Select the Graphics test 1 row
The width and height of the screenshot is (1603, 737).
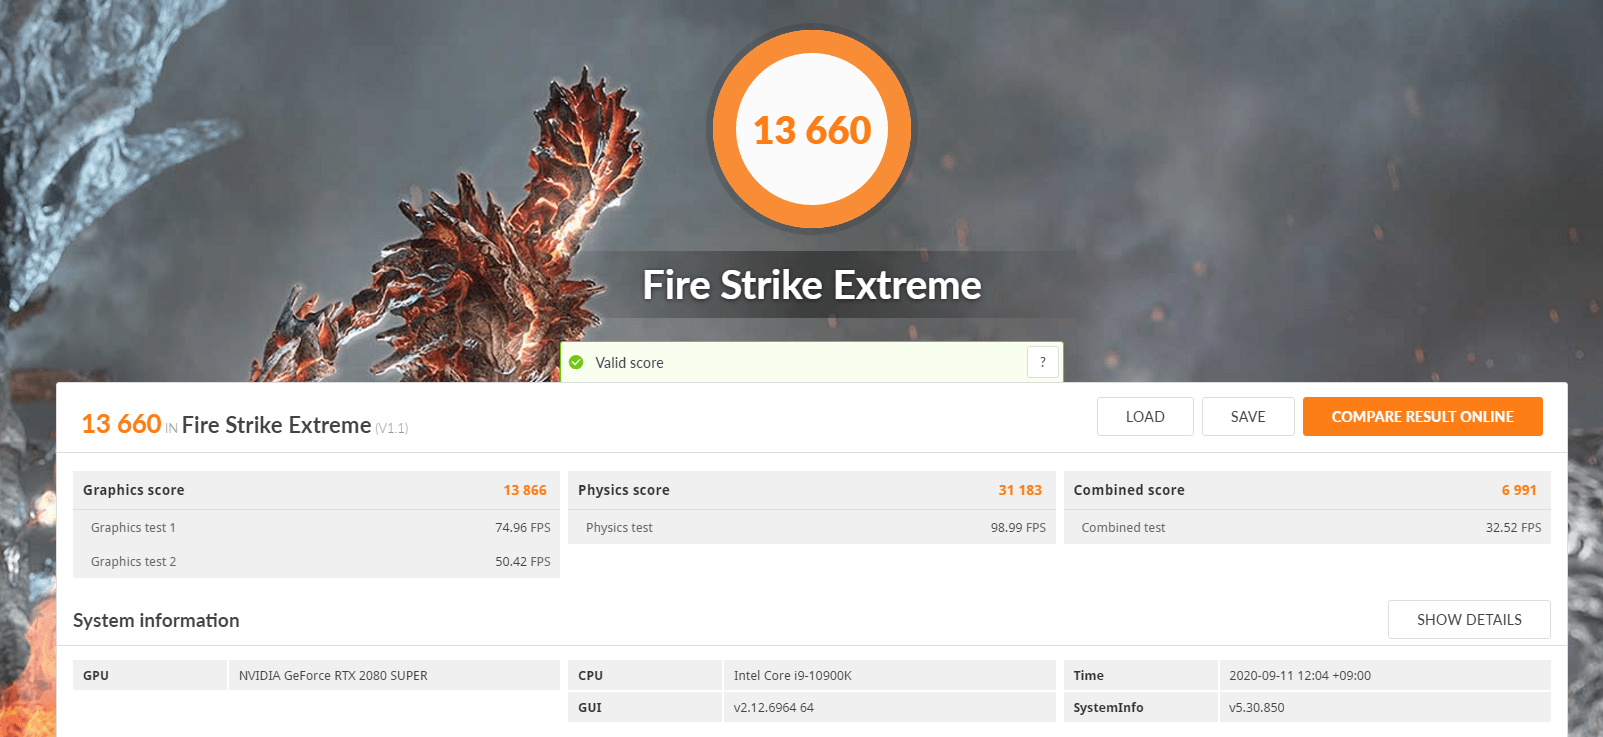tap(316, 527)
